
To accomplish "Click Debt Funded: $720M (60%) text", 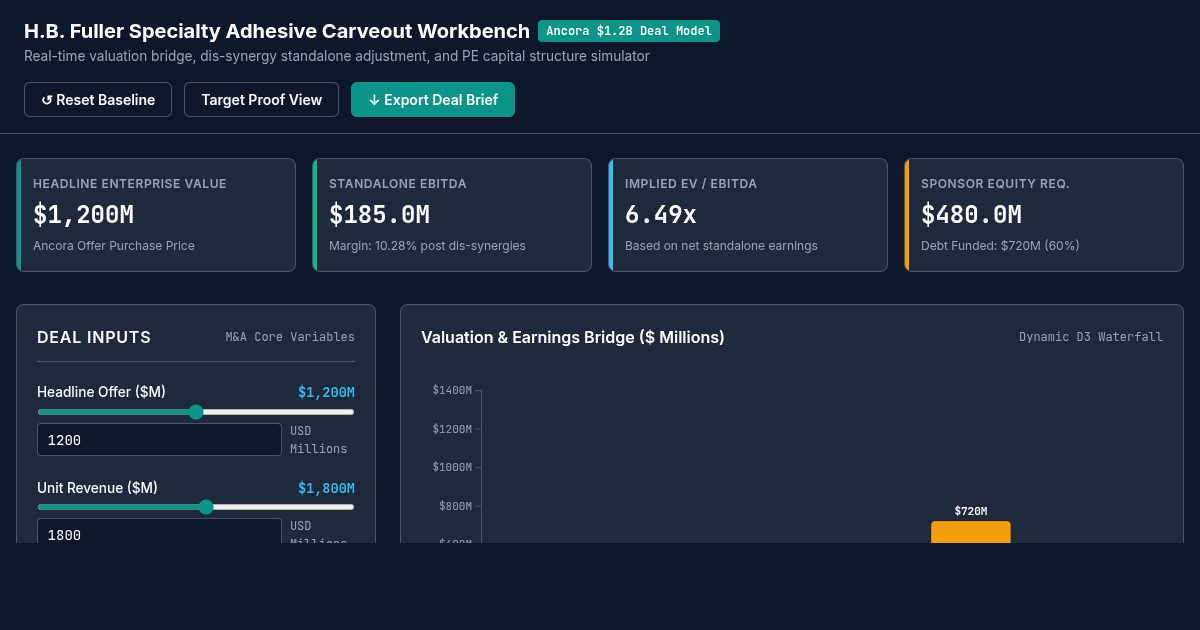I will coord(1000,246).
